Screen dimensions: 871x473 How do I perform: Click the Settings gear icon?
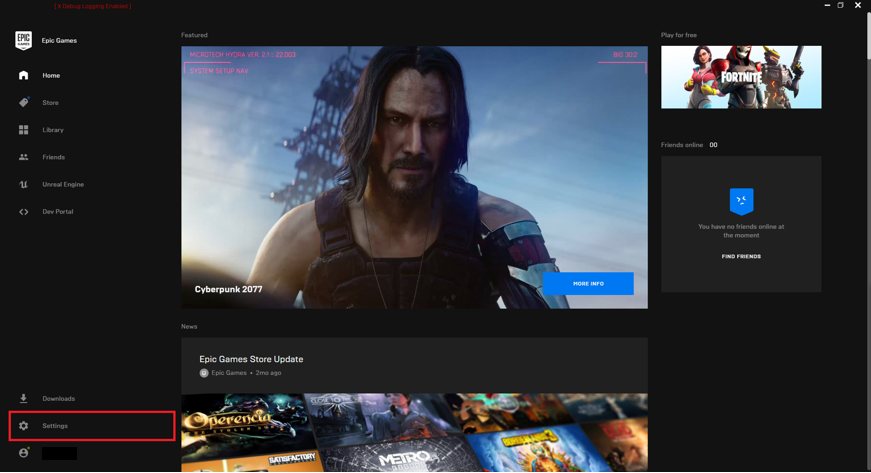coord(23,426)
